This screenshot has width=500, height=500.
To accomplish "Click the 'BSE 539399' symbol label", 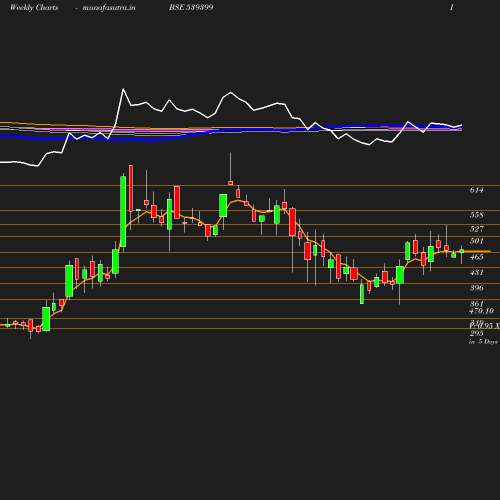I will pyautogui.click(x=191, y=7).
